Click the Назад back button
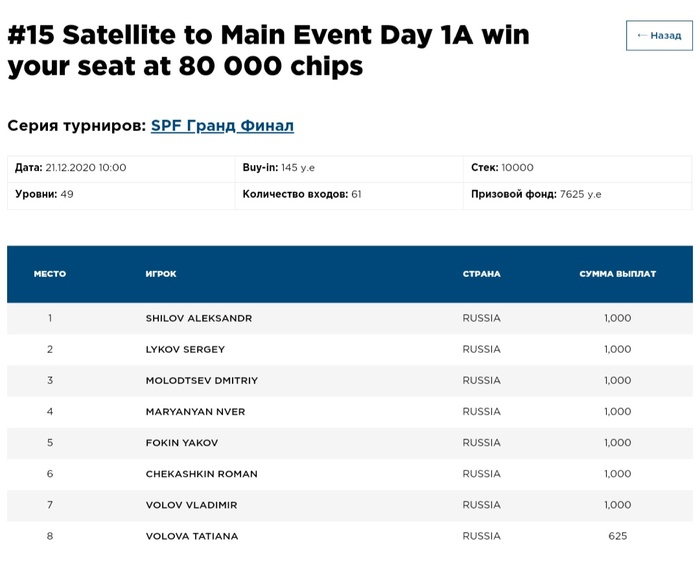The width and height of the screenshot is (700, 576). (x=659, y=35)
